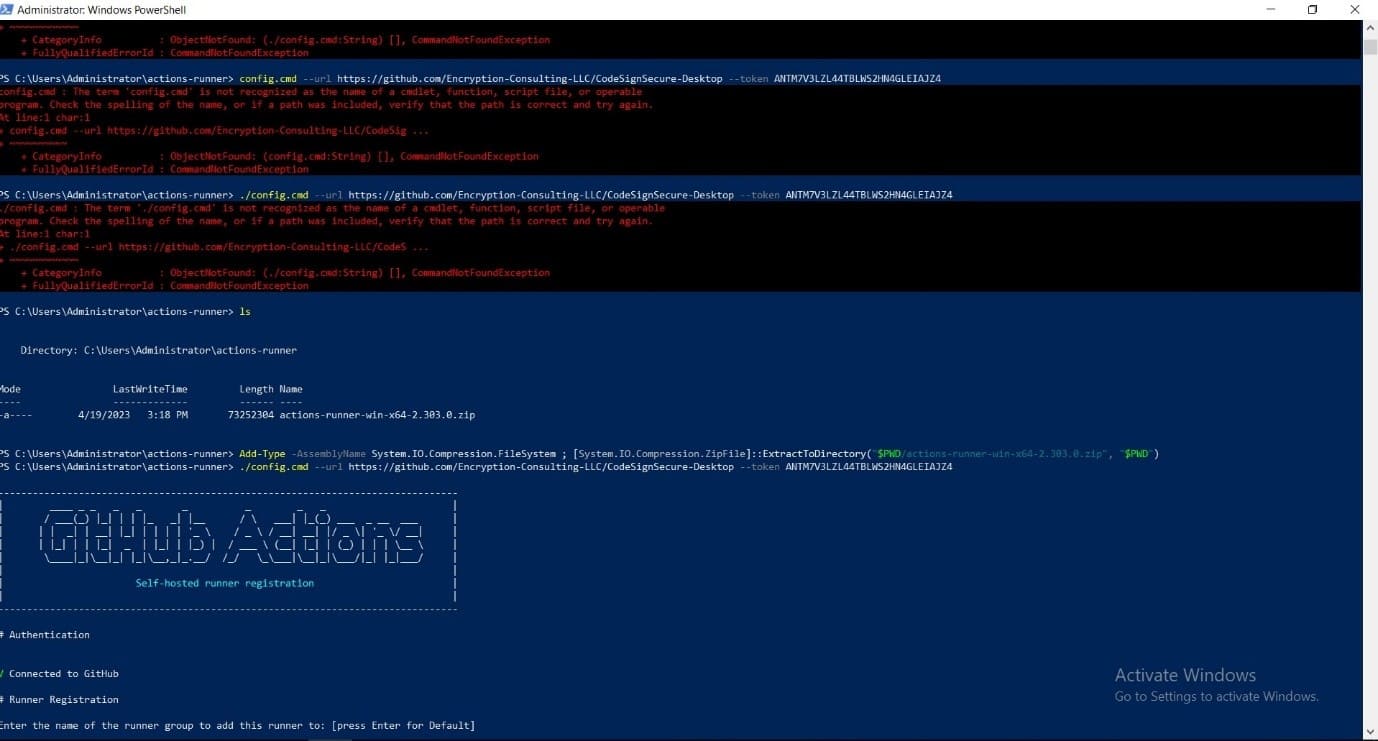The height and width of the screenshot is (741, 1378).
Task: Click the 'Connected to GitHub' status line
Action: tap(60, 674)
